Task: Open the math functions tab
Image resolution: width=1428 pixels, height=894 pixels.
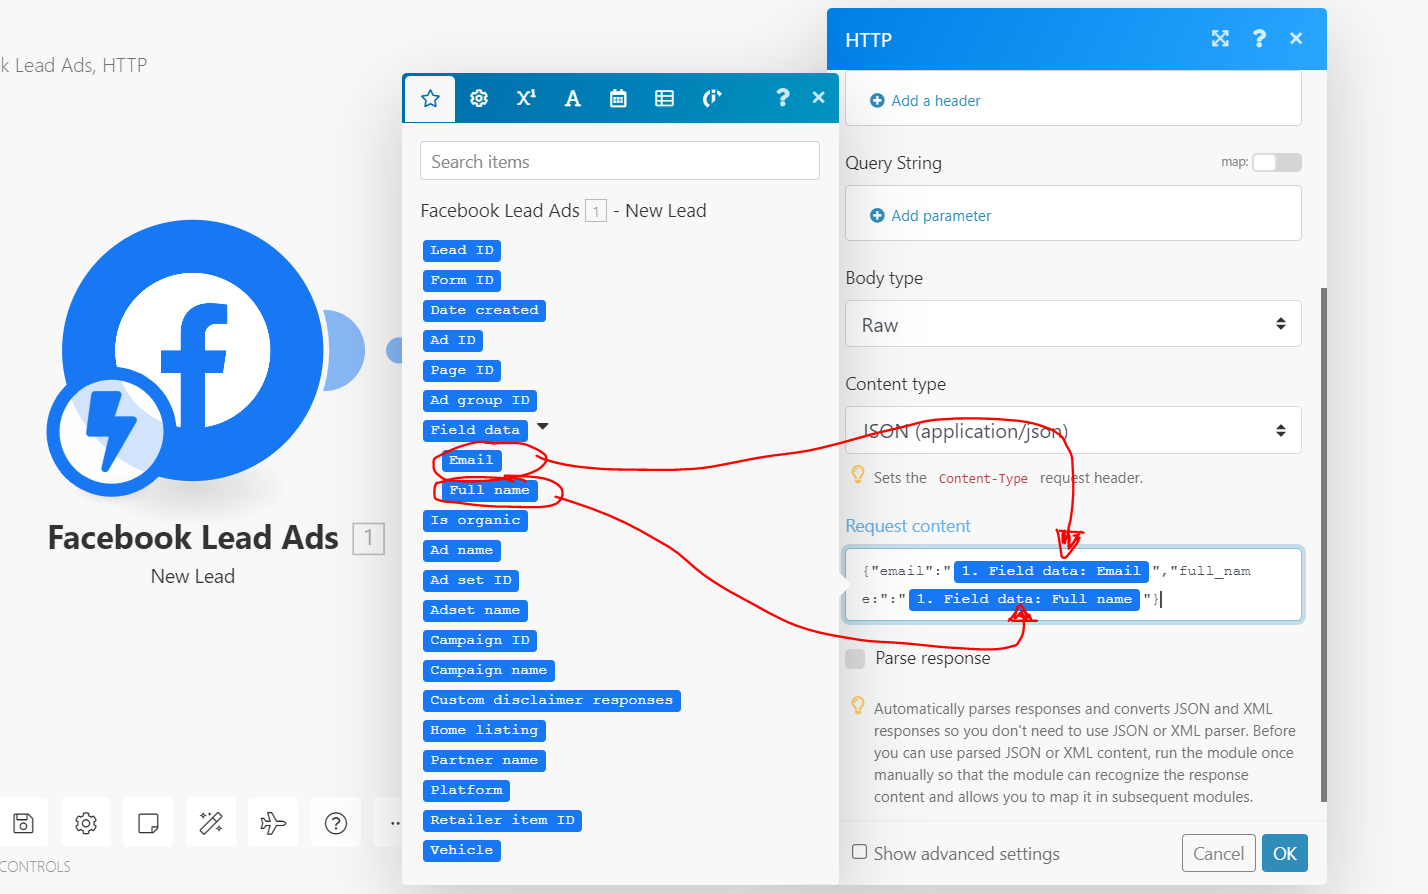Action: coord(526,98)
